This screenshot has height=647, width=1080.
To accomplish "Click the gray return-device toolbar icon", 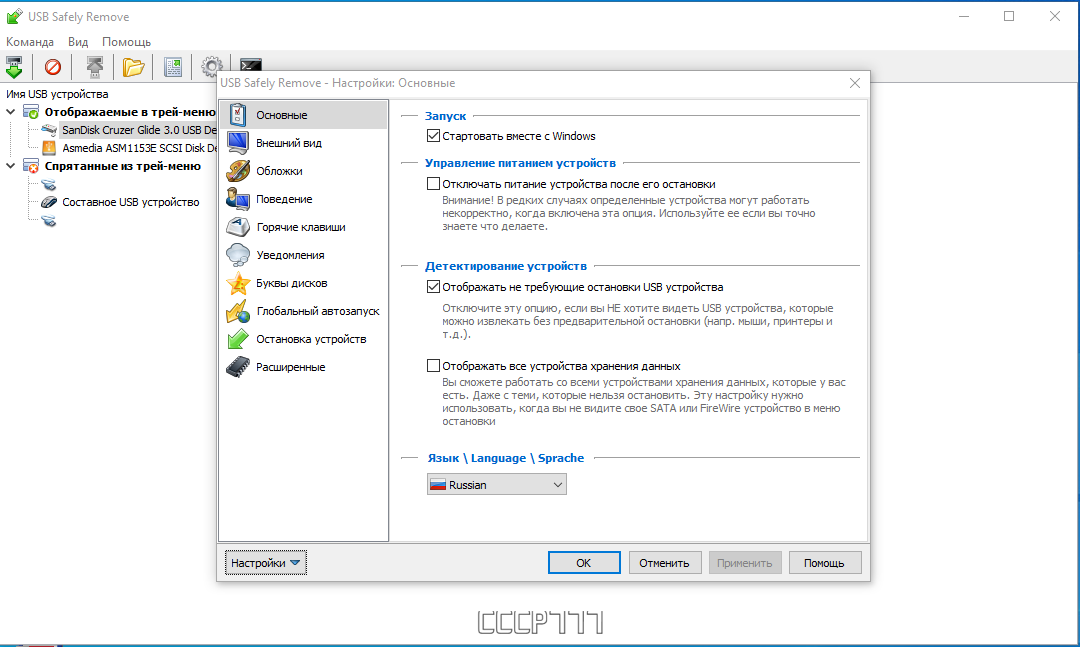I will click(94, 67).
